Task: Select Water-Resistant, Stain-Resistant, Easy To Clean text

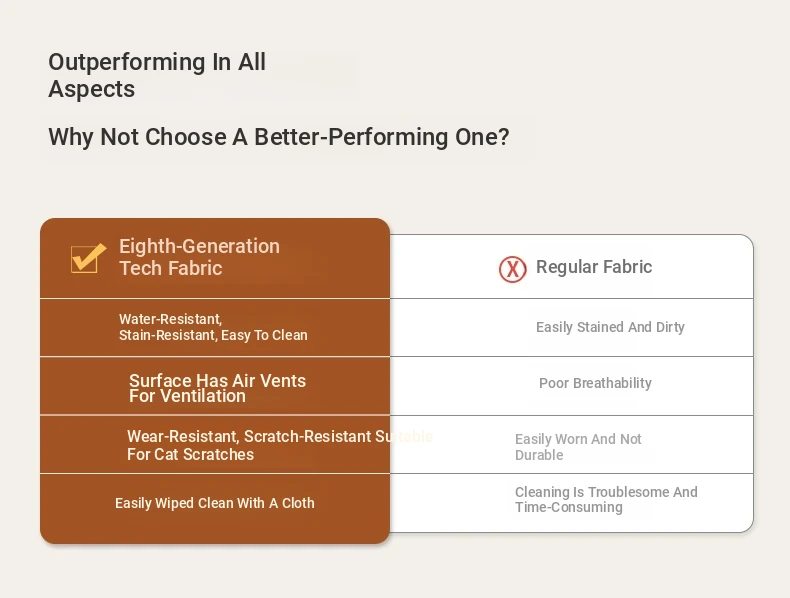Action: pyautogui.click(x=213, y=327)
